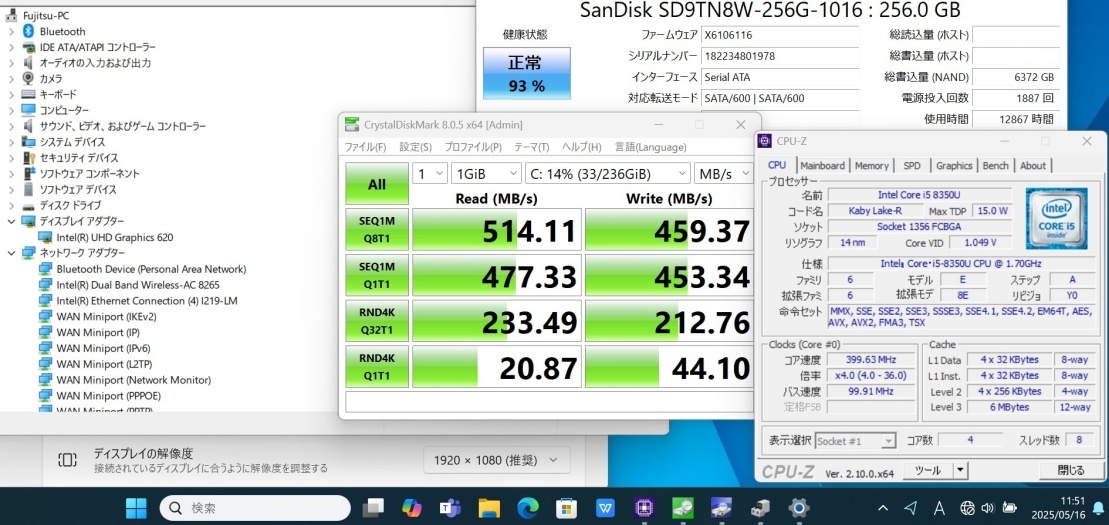Run the SEQ1M Q8T1 benchmark
Screen dimensions: 1109x525
(x=377, y=229)
